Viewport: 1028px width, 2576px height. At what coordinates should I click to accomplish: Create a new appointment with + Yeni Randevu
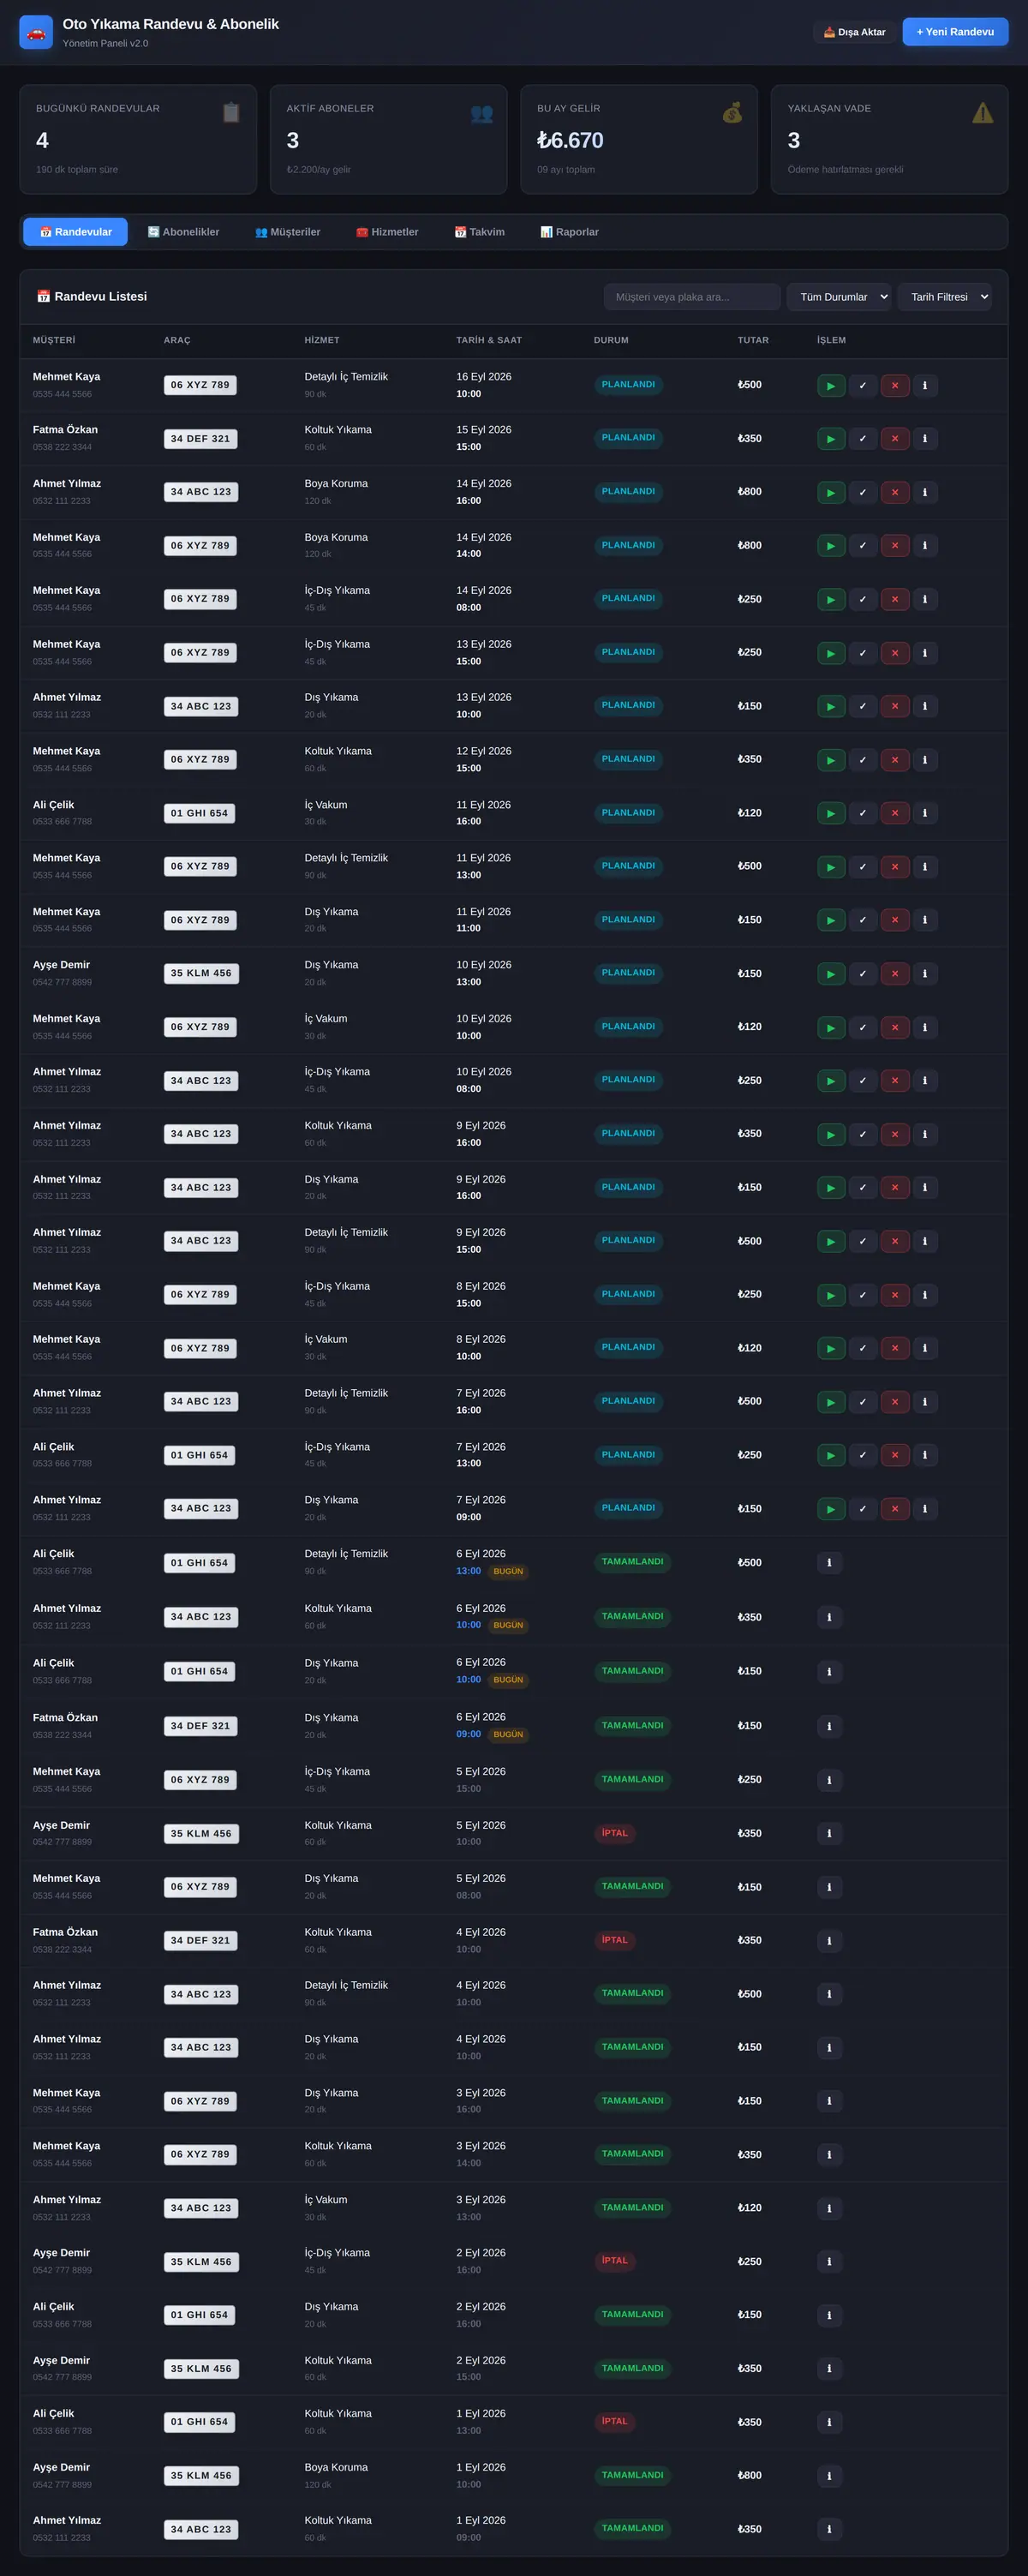pos(955,32)
